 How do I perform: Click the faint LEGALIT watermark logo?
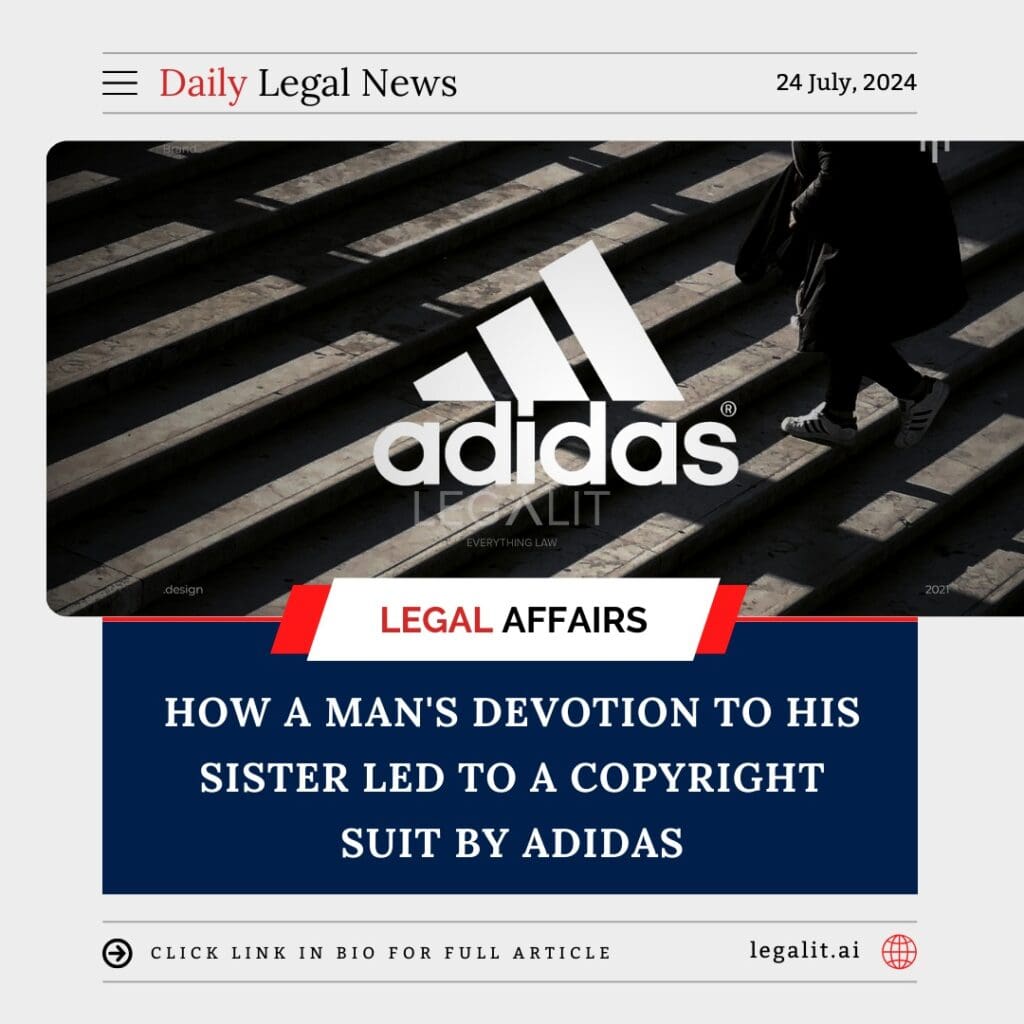[511, 509]
